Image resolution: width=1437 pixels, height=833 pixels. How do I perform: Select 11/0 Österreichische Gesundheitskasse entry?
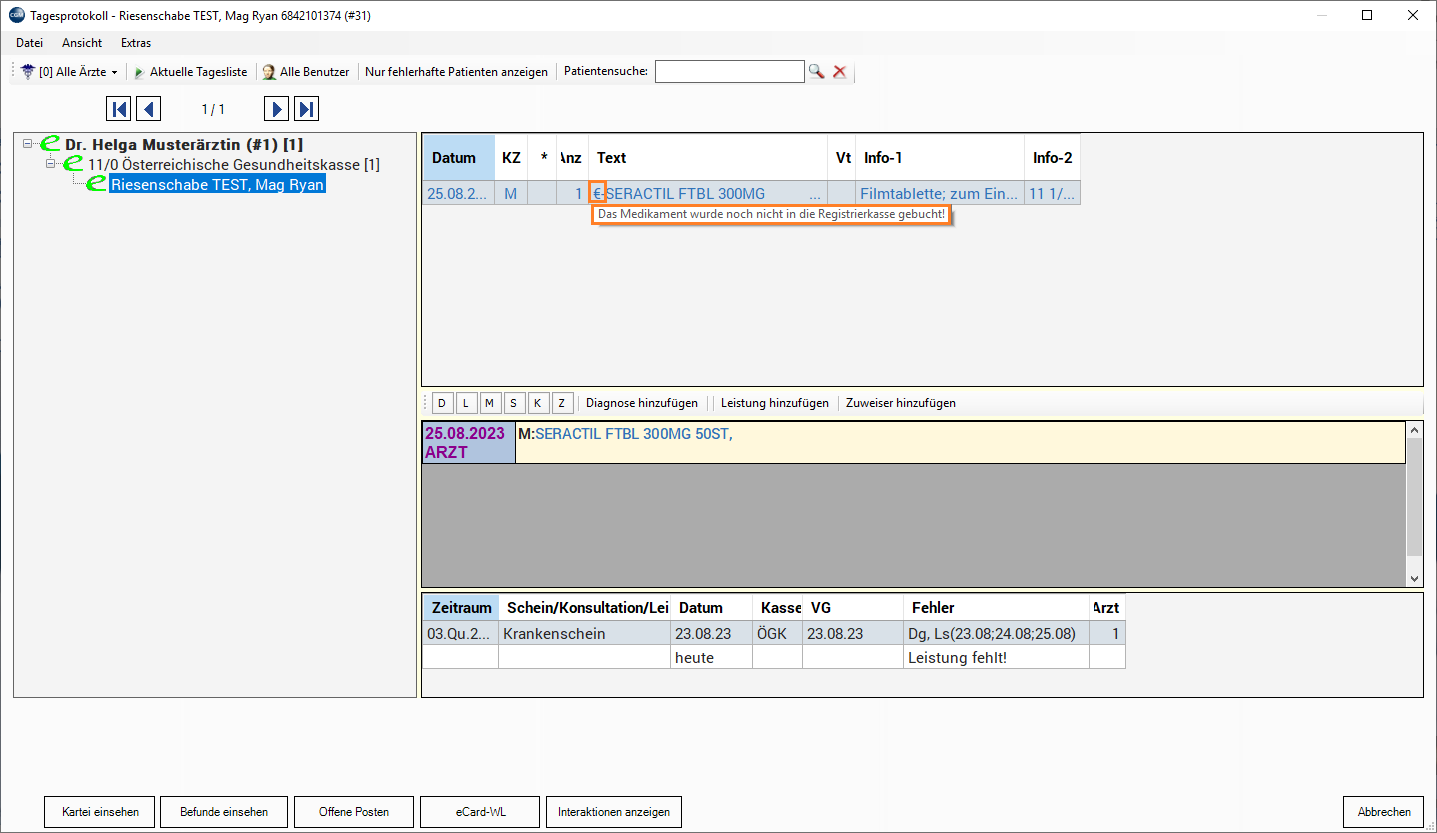coord(234,164)
